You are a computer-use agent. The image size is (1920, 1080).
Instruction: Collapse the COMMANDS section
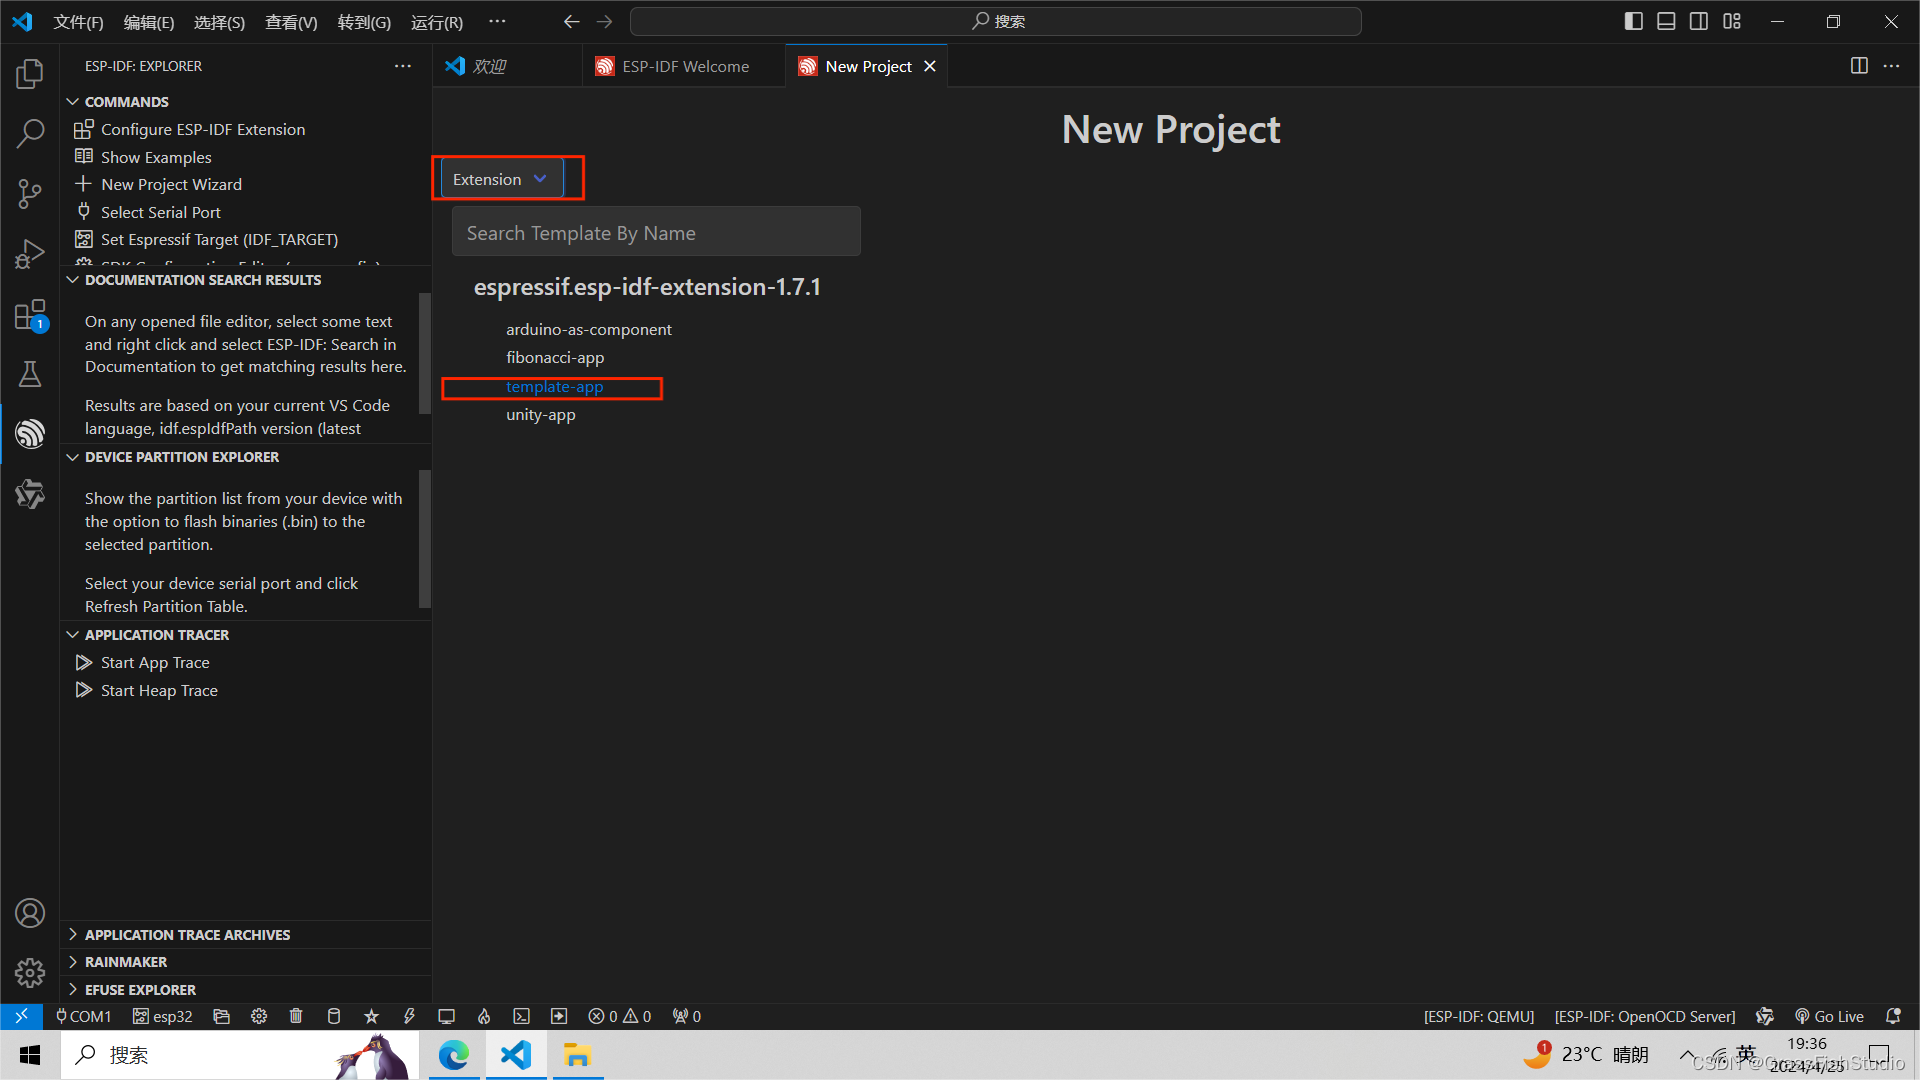click(126, 102)
